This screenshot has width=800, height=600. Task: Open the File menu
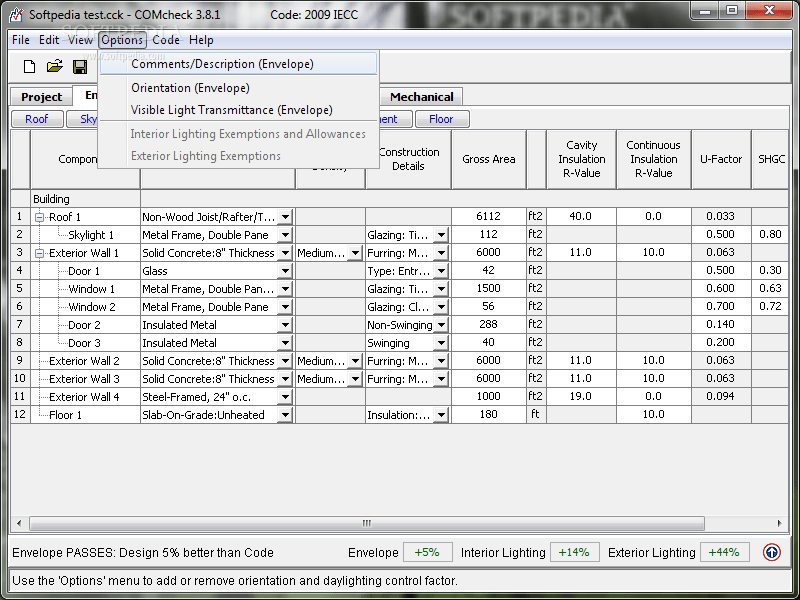coord(21,40)
